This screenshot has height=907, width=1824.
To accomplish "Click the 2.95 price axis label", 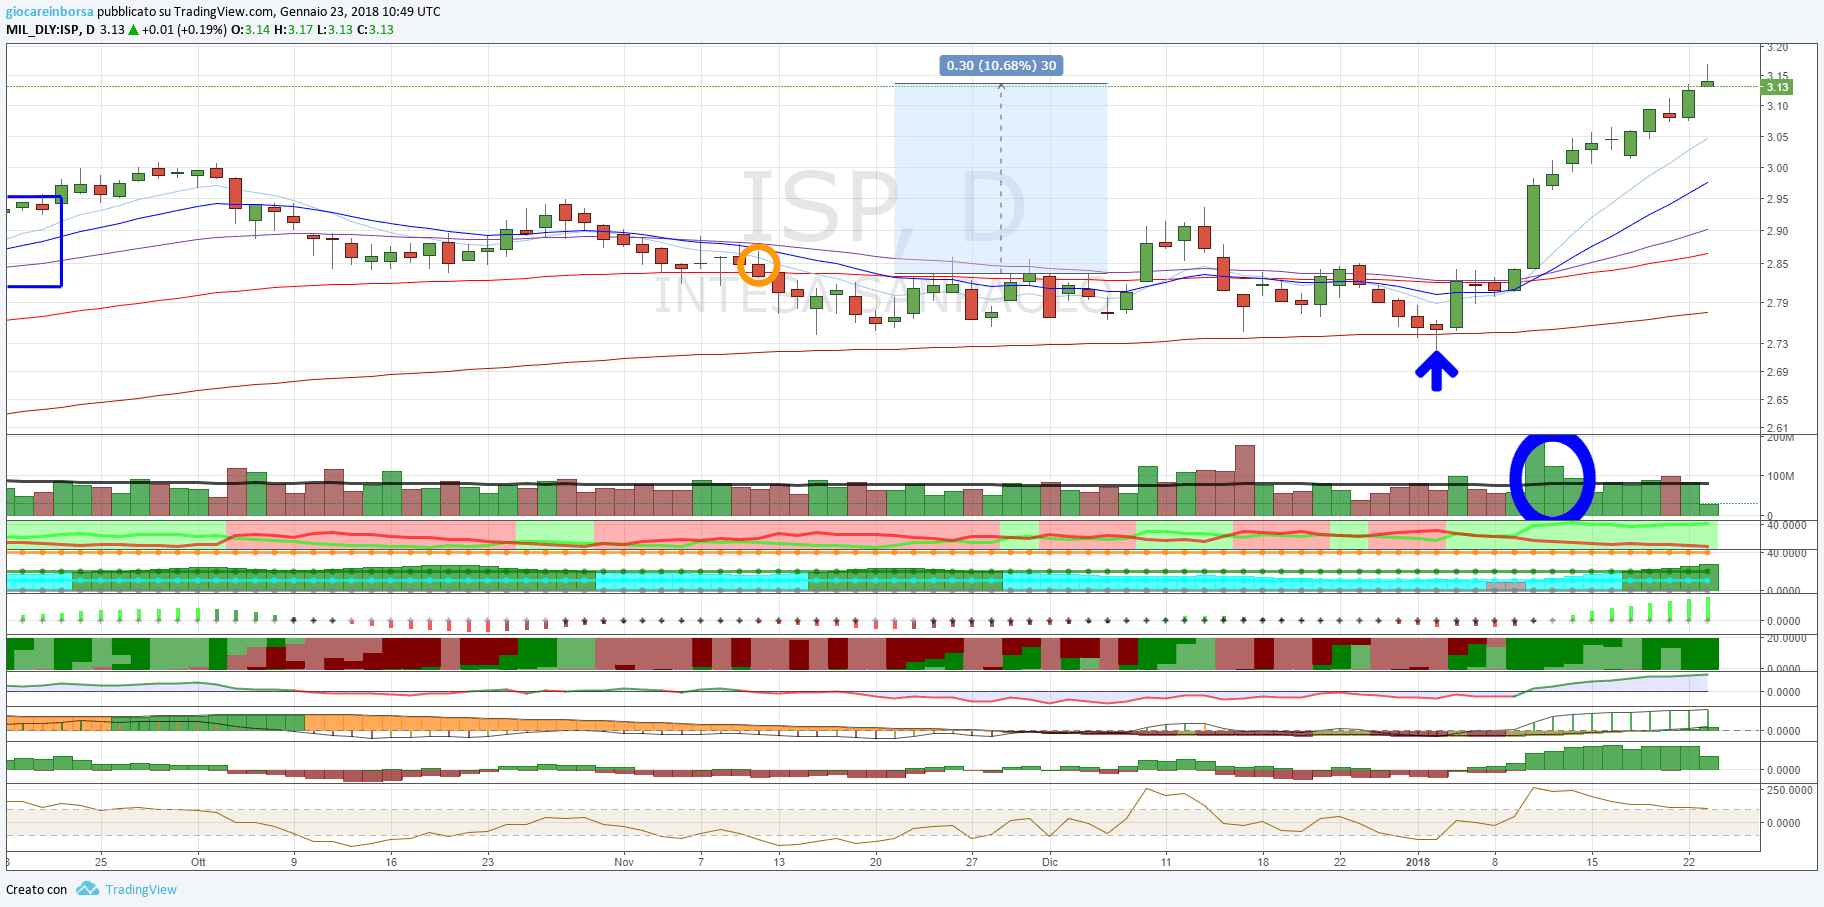I will pos(1777,199).
